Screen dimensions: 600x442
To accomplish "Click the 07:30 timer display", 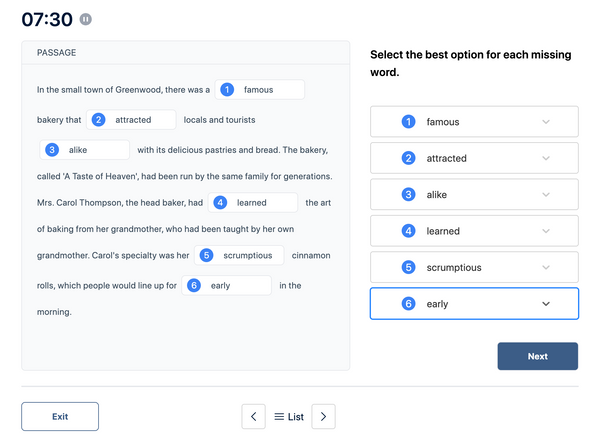I will point(47,19).
